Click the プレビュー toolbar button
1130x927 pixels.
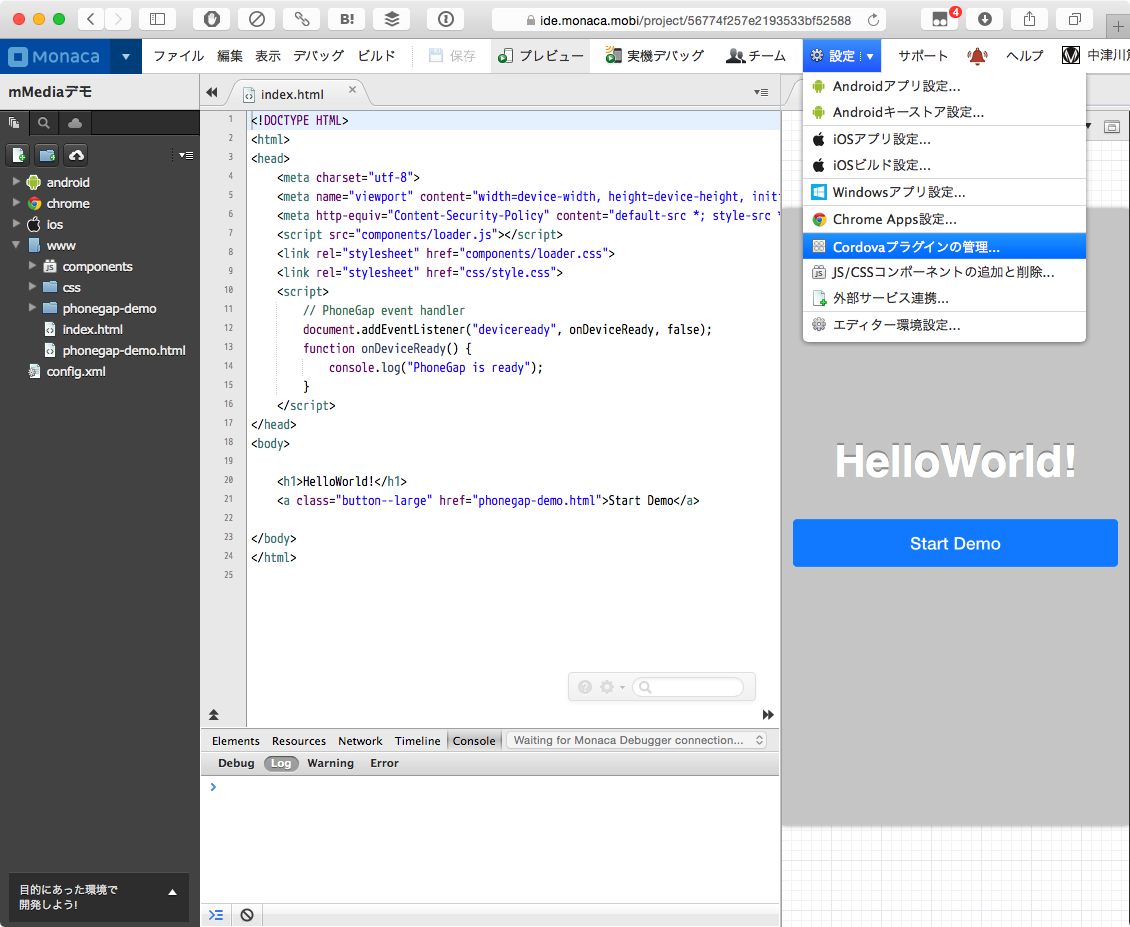click(540, 56)
